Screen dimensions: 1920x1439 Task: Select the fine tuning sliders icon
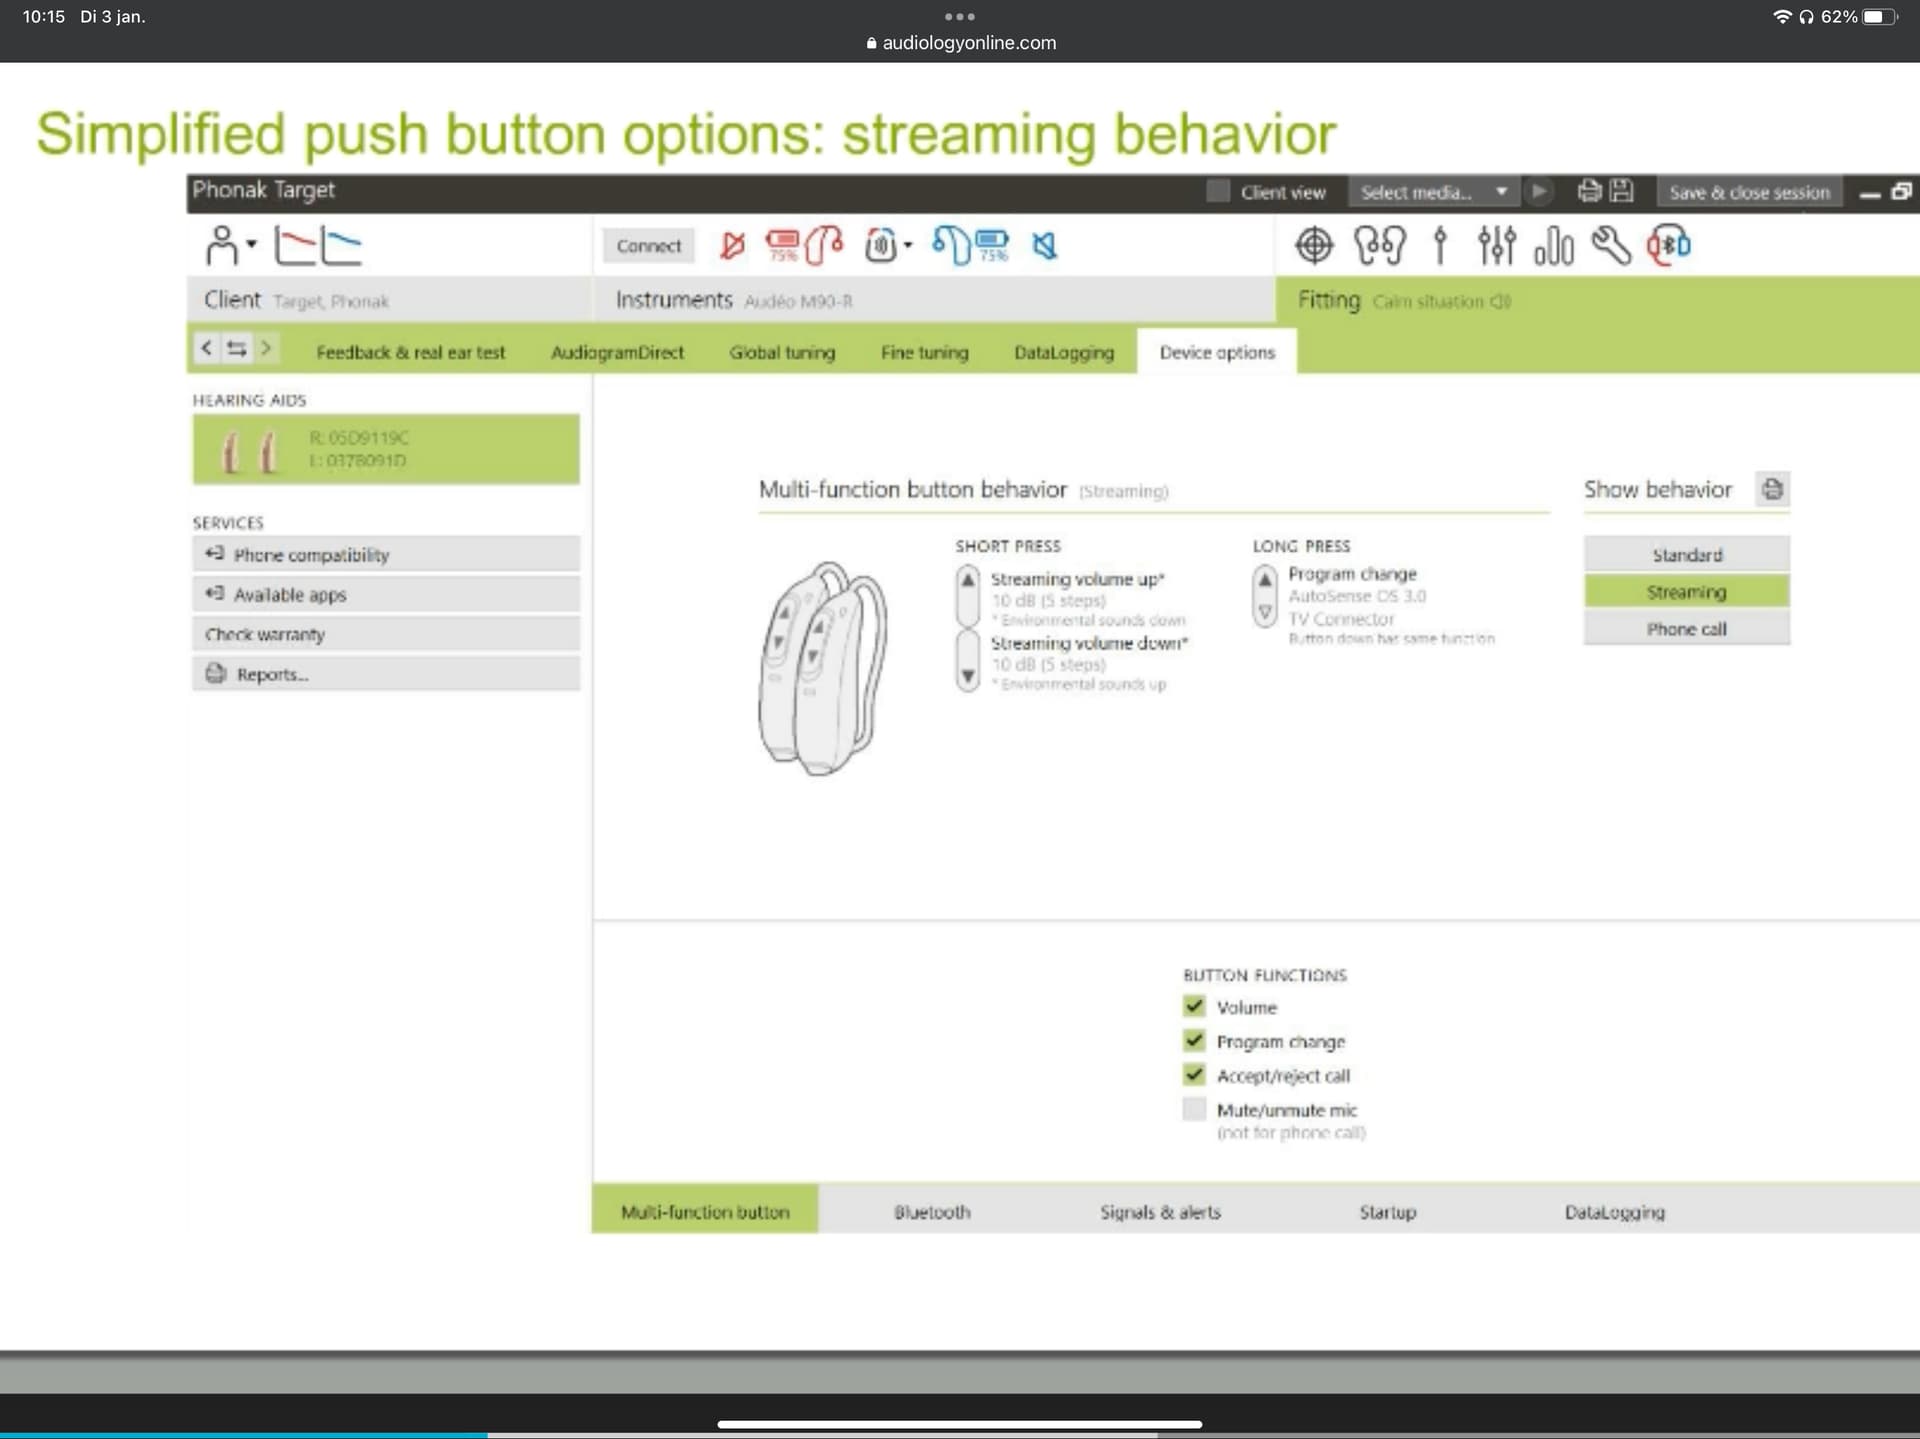point(1496,245)
